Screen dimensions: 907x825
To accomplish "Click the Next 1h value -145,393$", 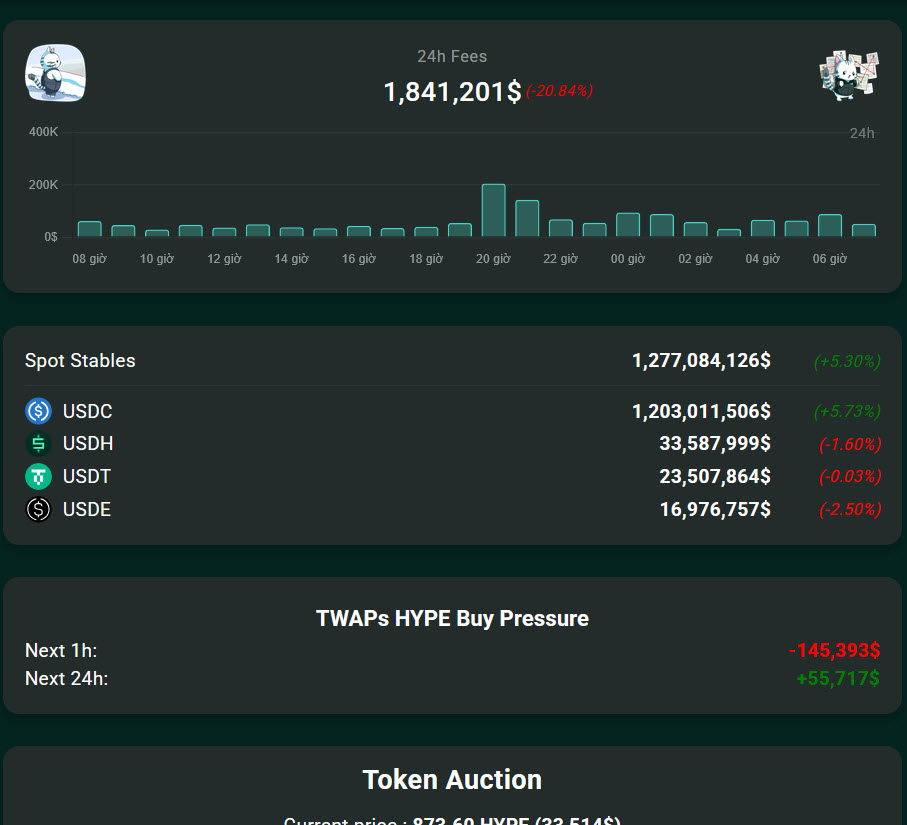I will click(834, 651).
